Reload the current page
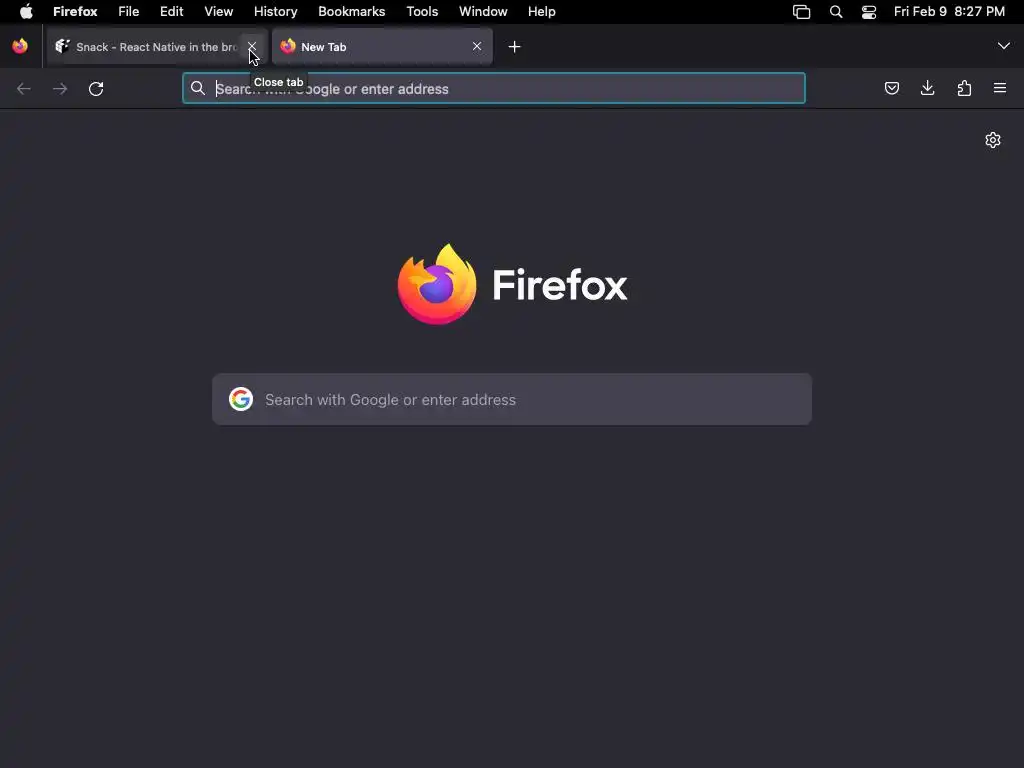1024x768 pixels. pyautogui.click(x=96, y=88)
